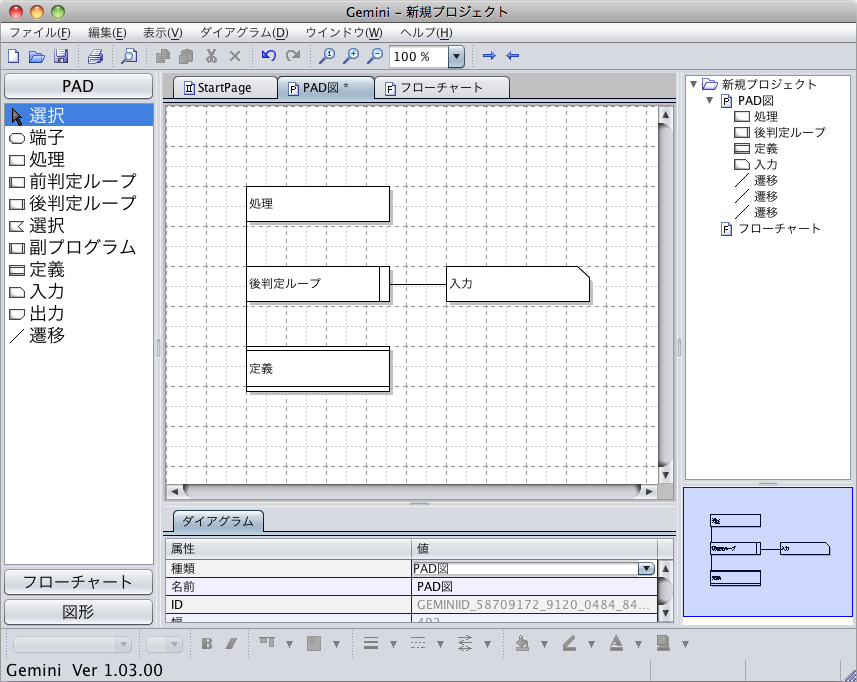857x682 pixels.
Task: Click the Print icon in toolbar
Action: tap(96, 56)
